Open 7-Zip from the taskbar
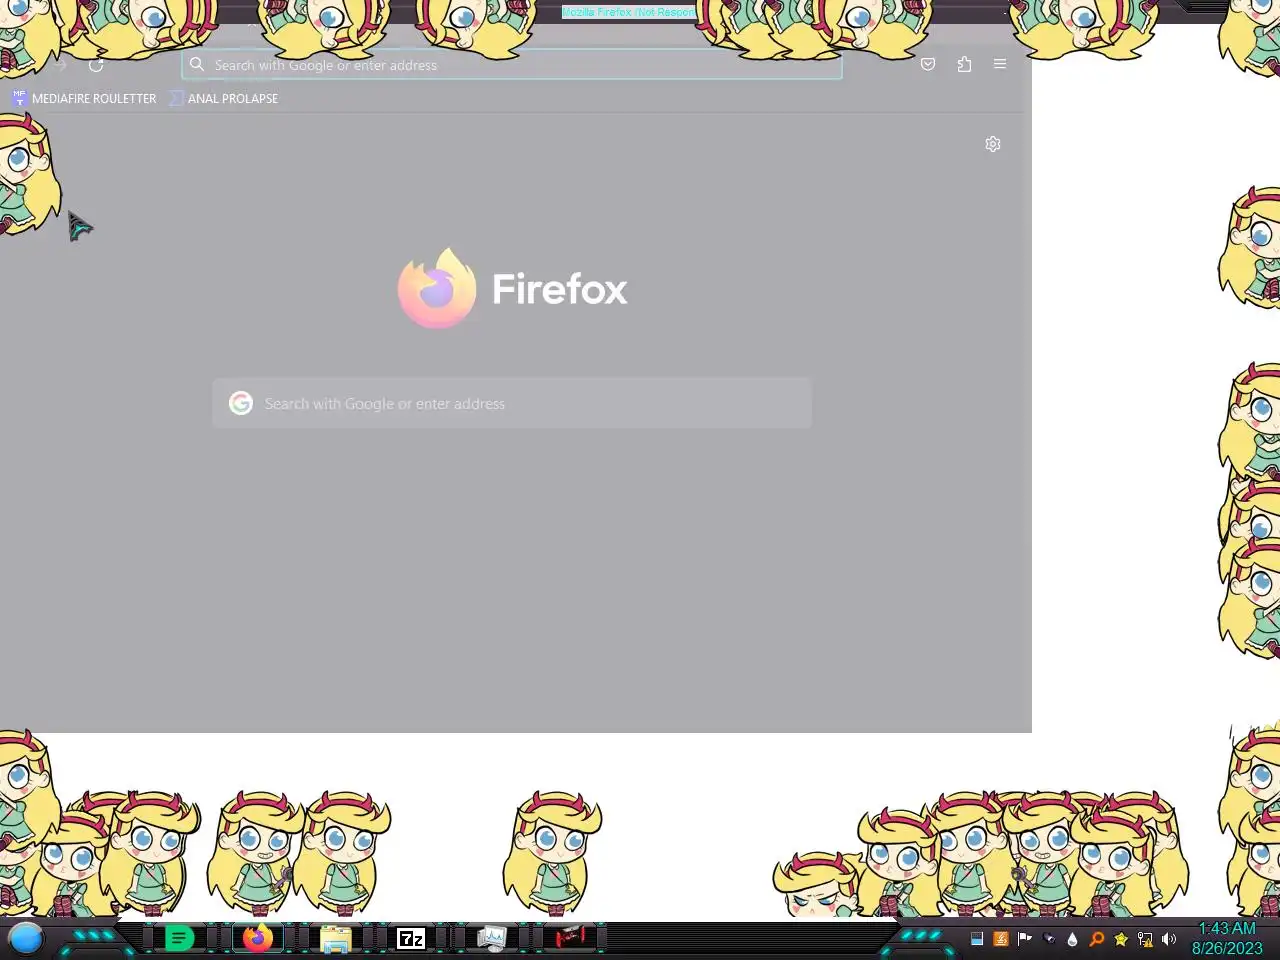This screenshot has width=1280, height=960. [411, 939]
